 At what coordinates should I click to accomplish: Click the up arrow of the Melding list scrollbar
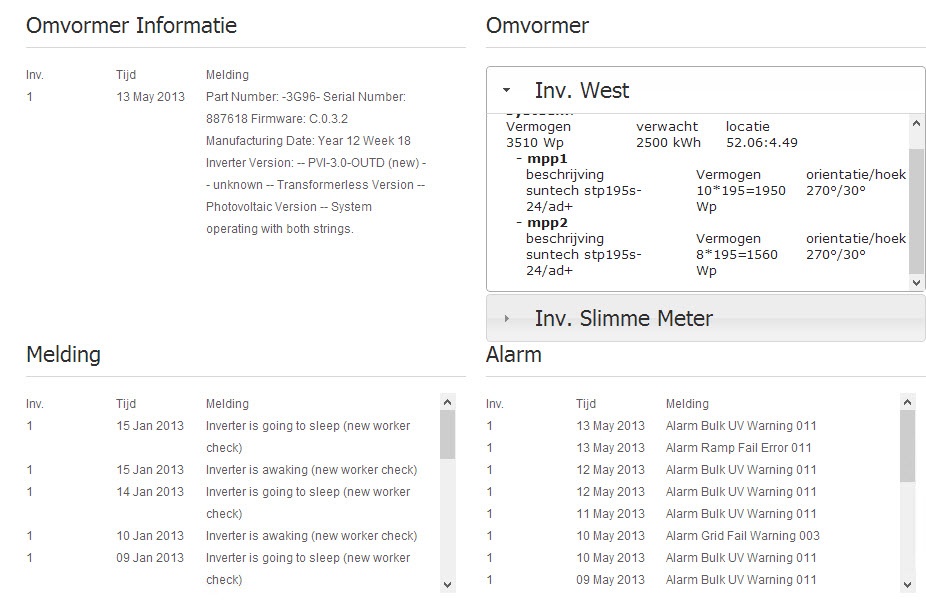[448, 402]
